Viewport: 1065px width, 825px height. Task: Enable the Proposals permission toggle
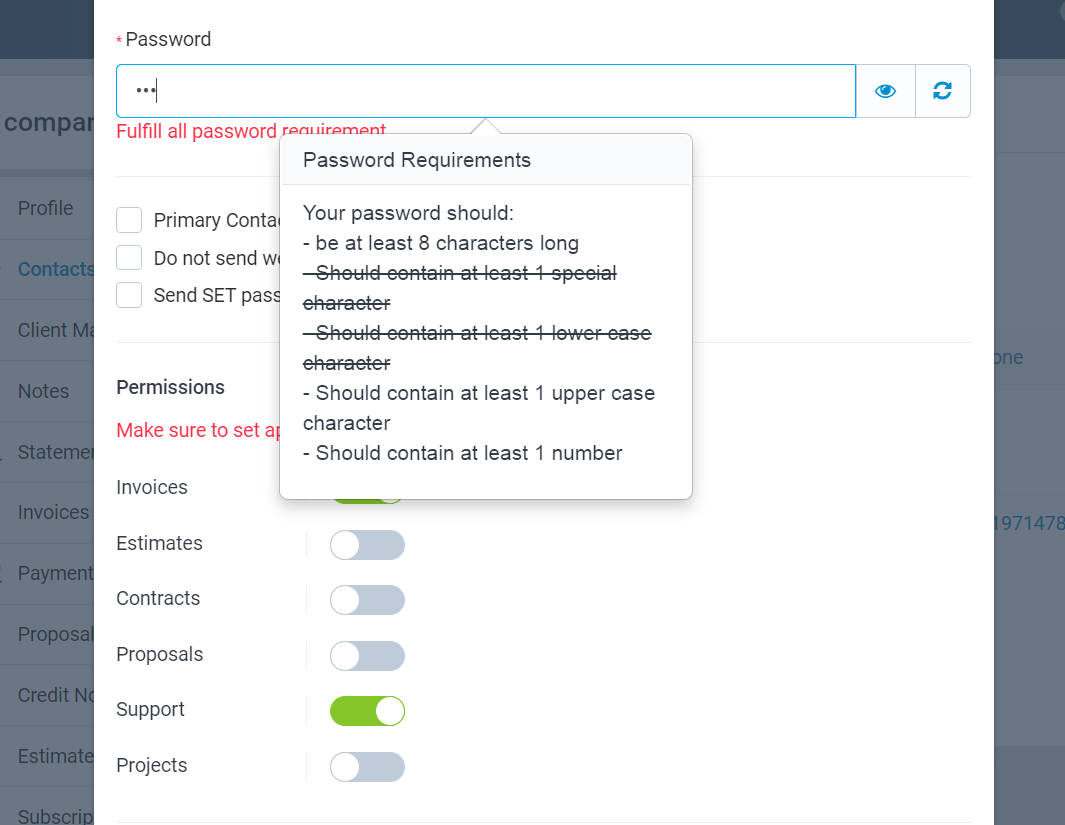[367, 655]
